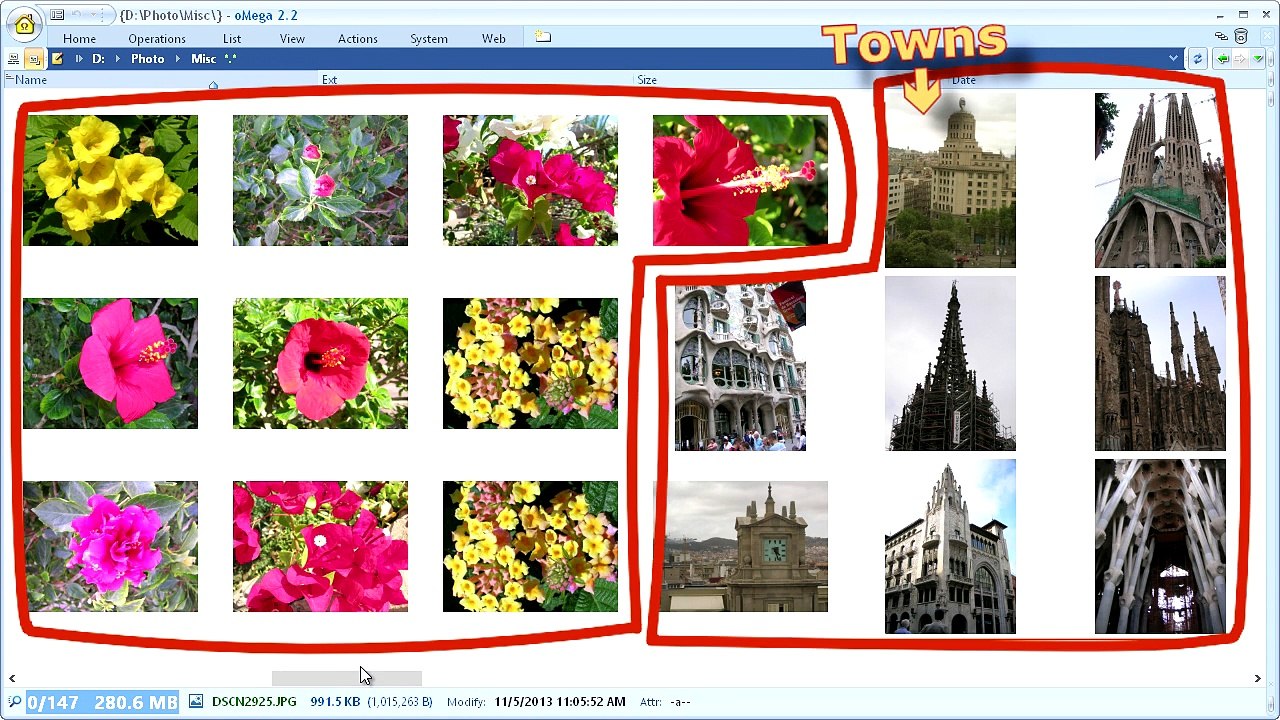Open the recycle bin icon at top right

[1241, 37]
